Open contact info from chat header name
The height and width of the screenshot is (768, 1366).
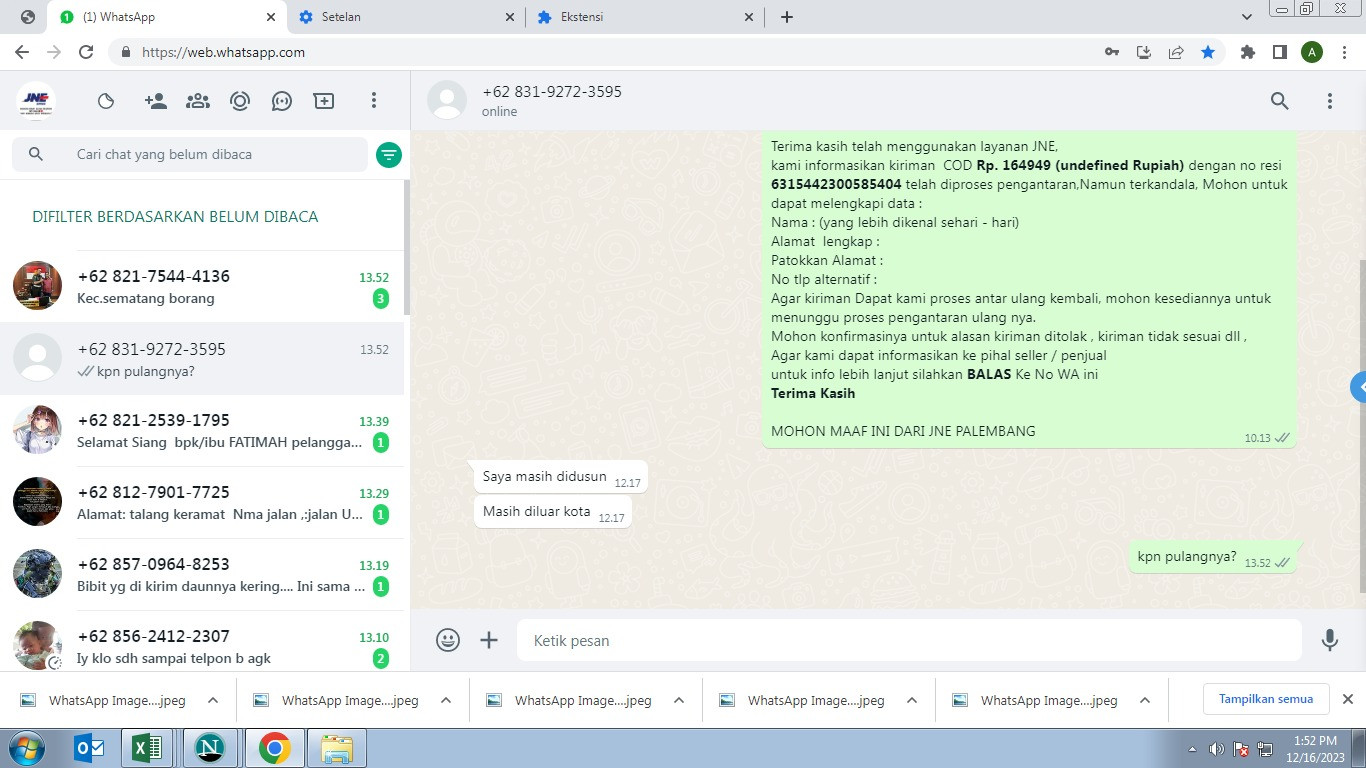pyautogui.click(x=552, y=92)
